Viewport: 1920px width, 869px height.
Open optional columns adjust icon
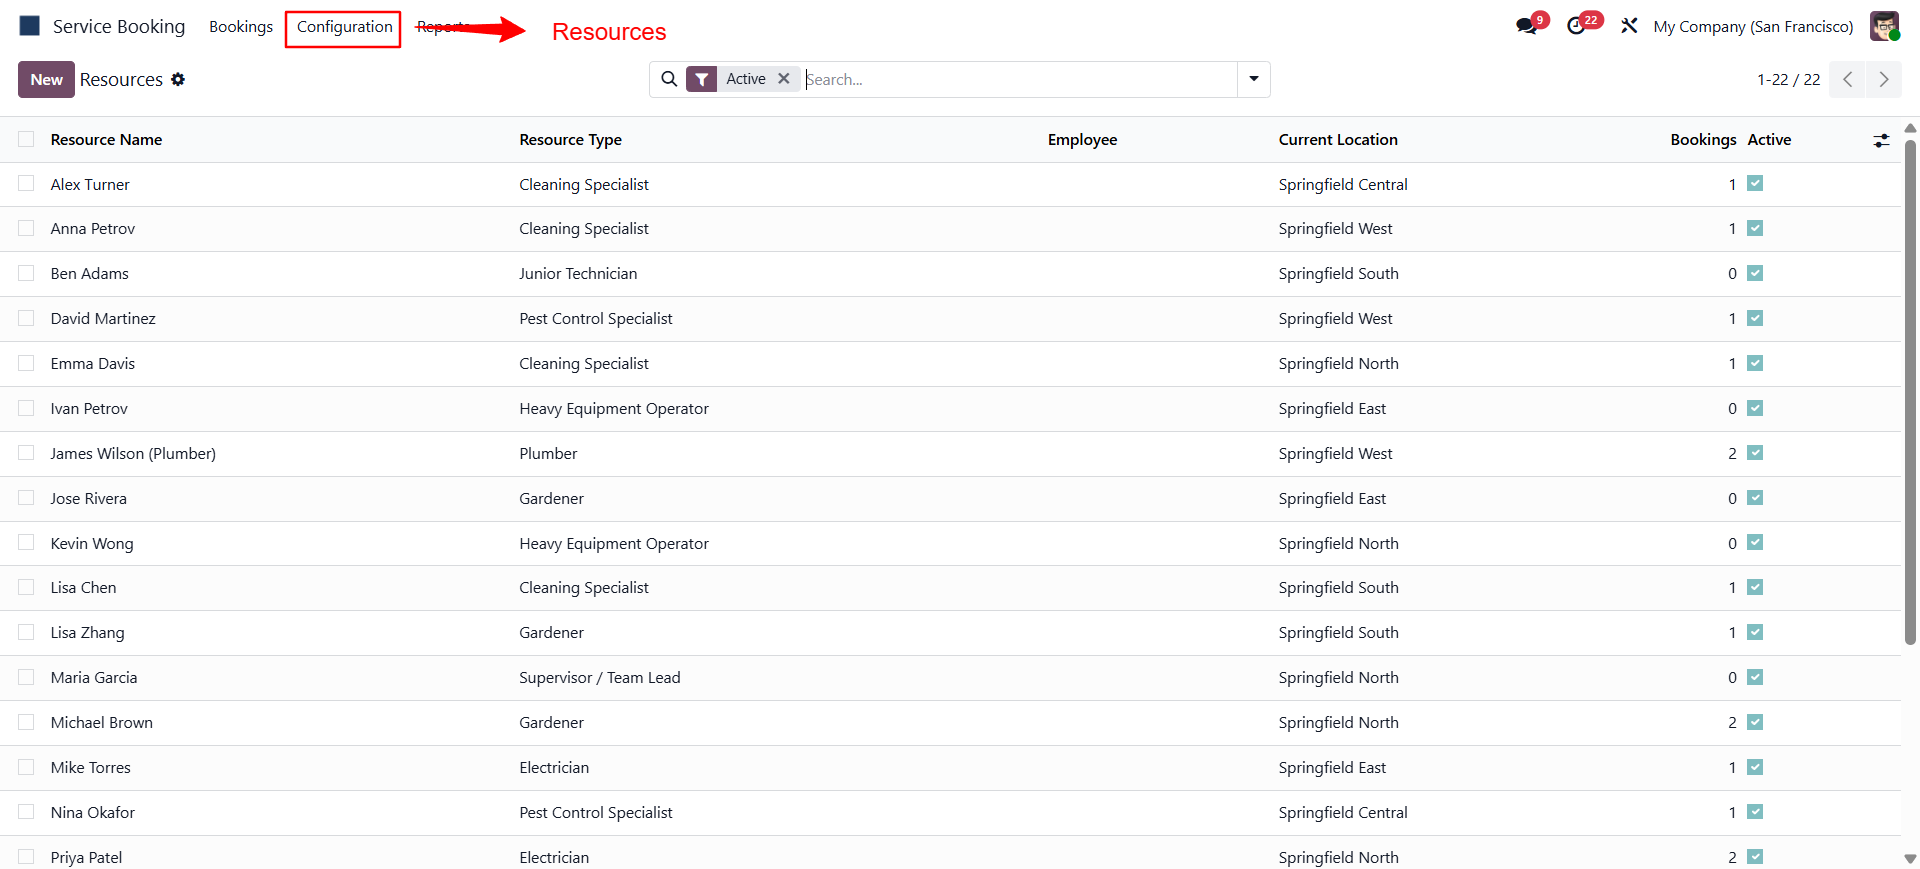[1881, 140]
